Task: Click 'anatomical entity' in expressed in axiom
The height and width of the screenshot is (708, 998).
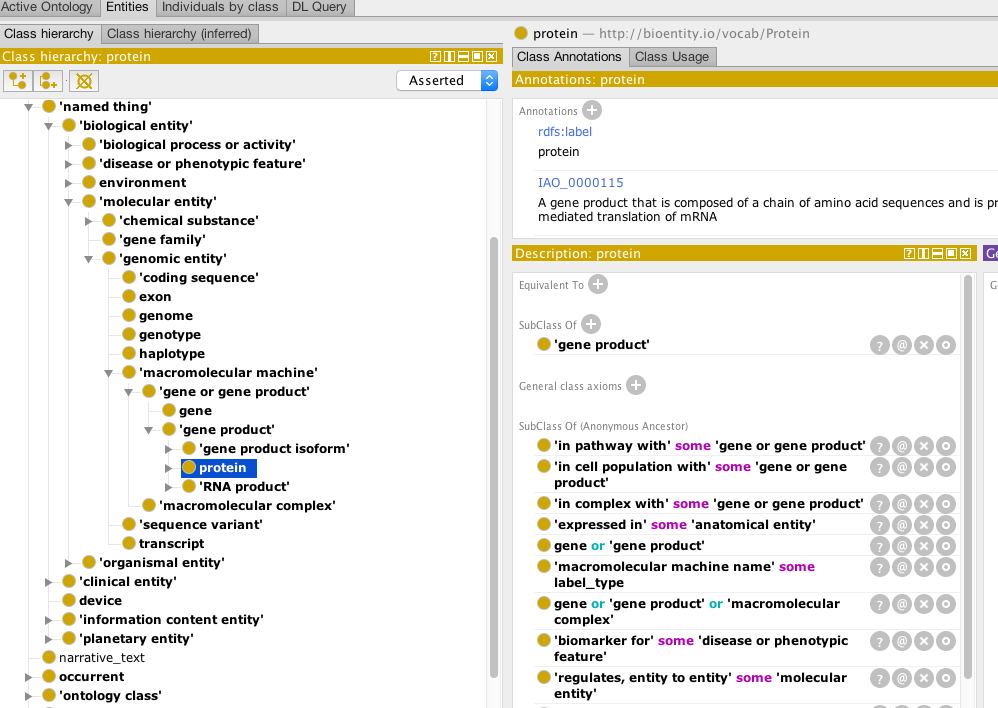Action: 753,525
